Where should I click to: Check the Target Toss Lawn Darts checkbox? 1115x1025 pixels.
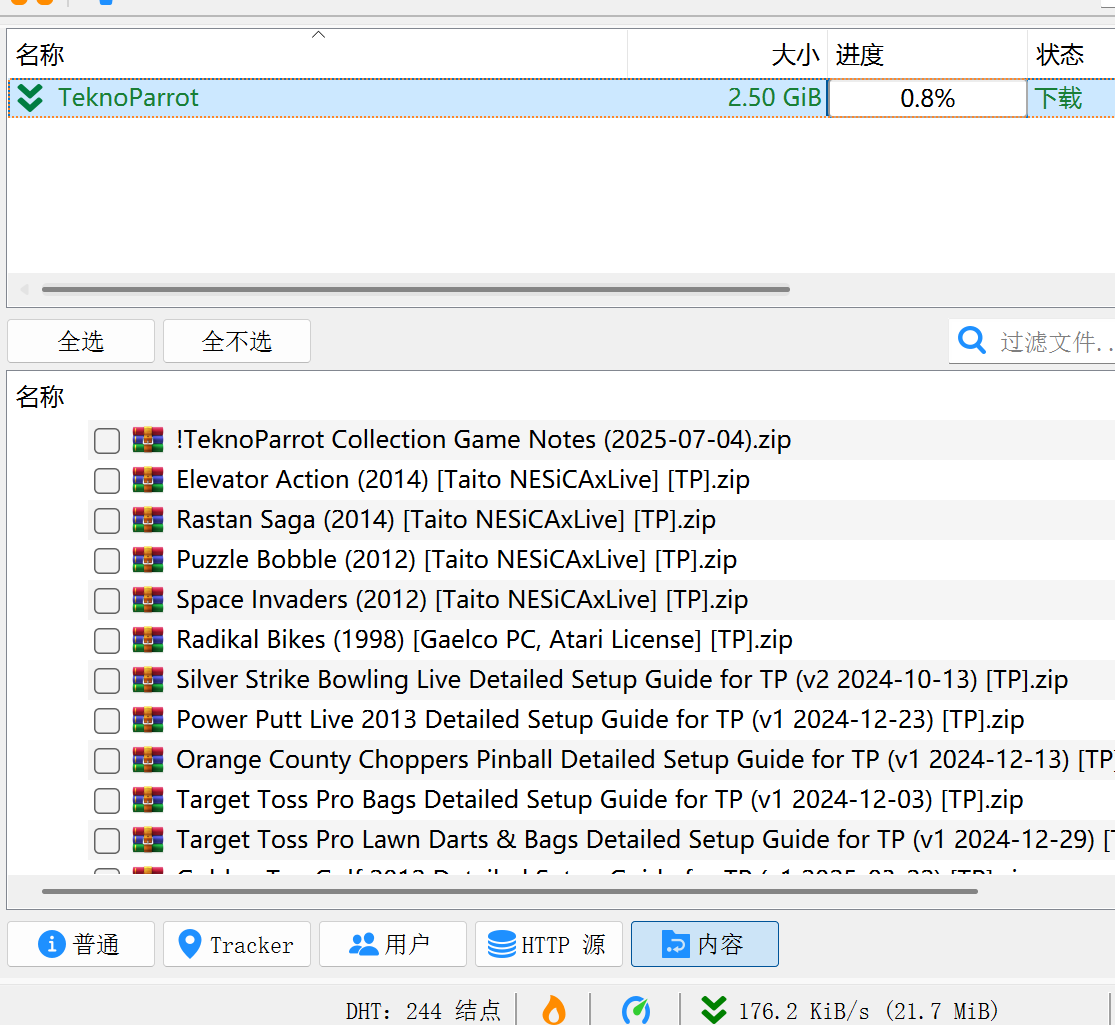pyautogui.click(x=107, y=841)
